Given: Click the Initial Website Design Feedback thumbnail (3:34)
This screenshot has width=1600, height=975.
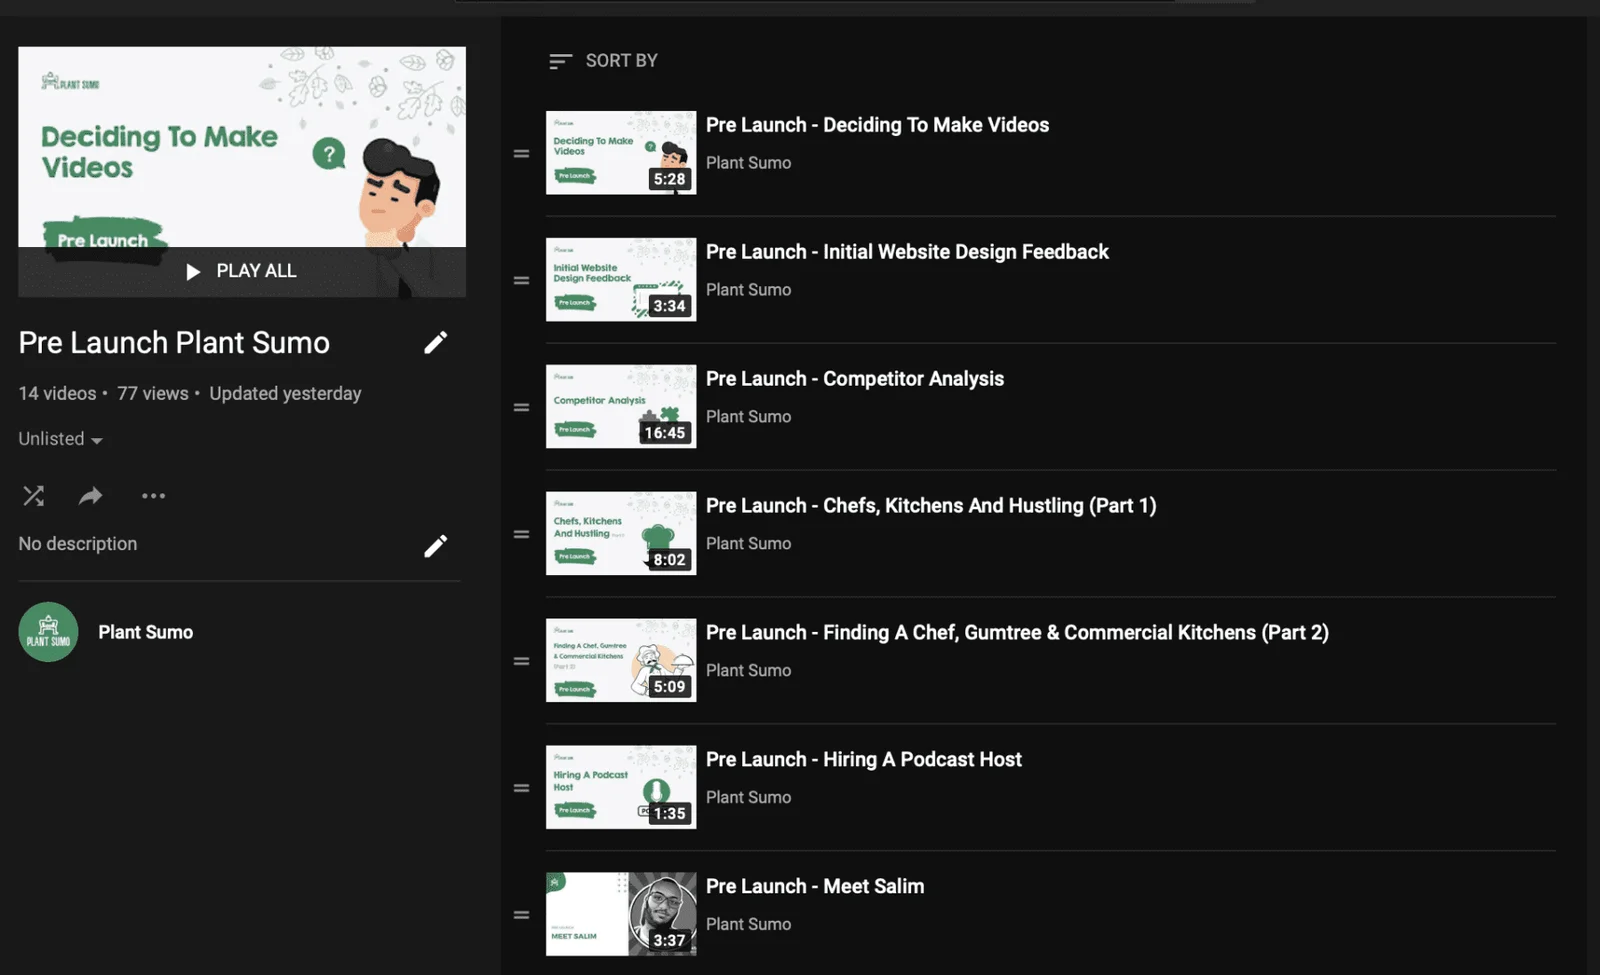Looking at the screenshot, I should (x=621, y=279).
